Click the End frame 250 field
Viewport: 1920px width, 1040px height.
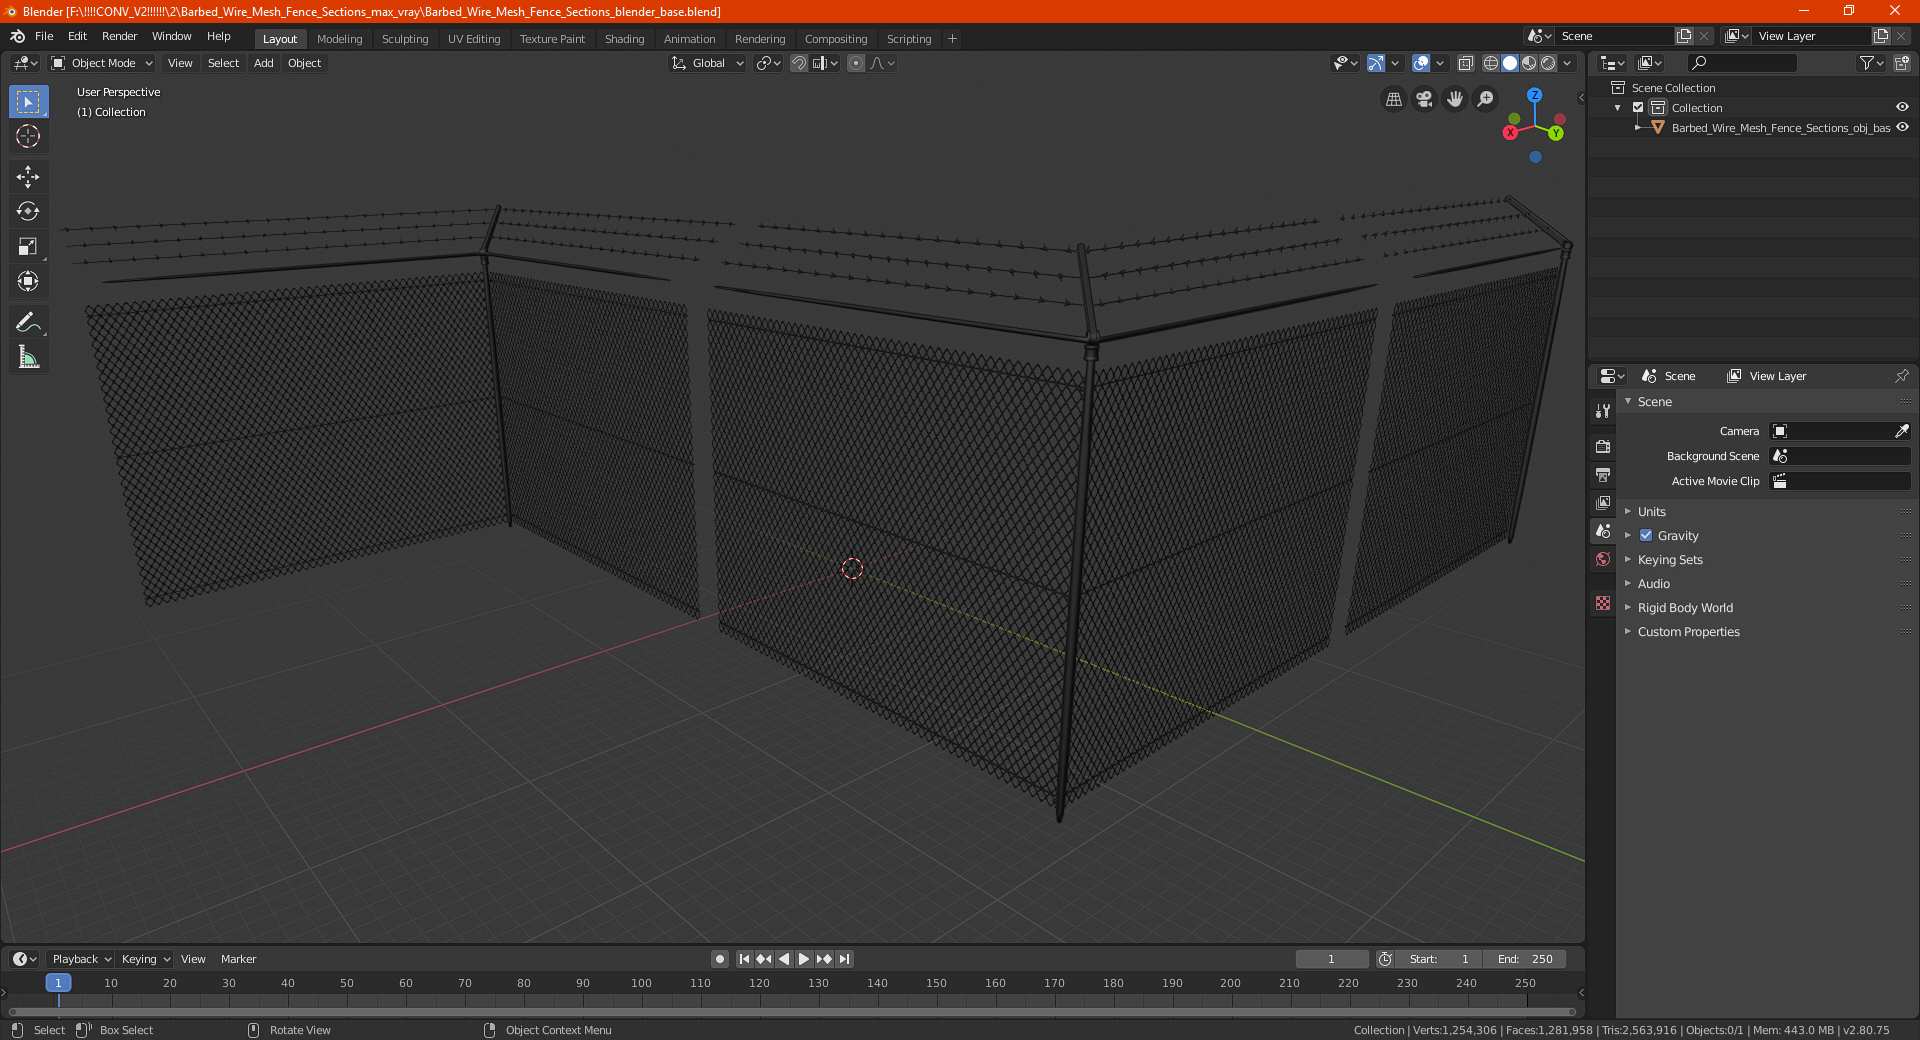point(1525,959)
